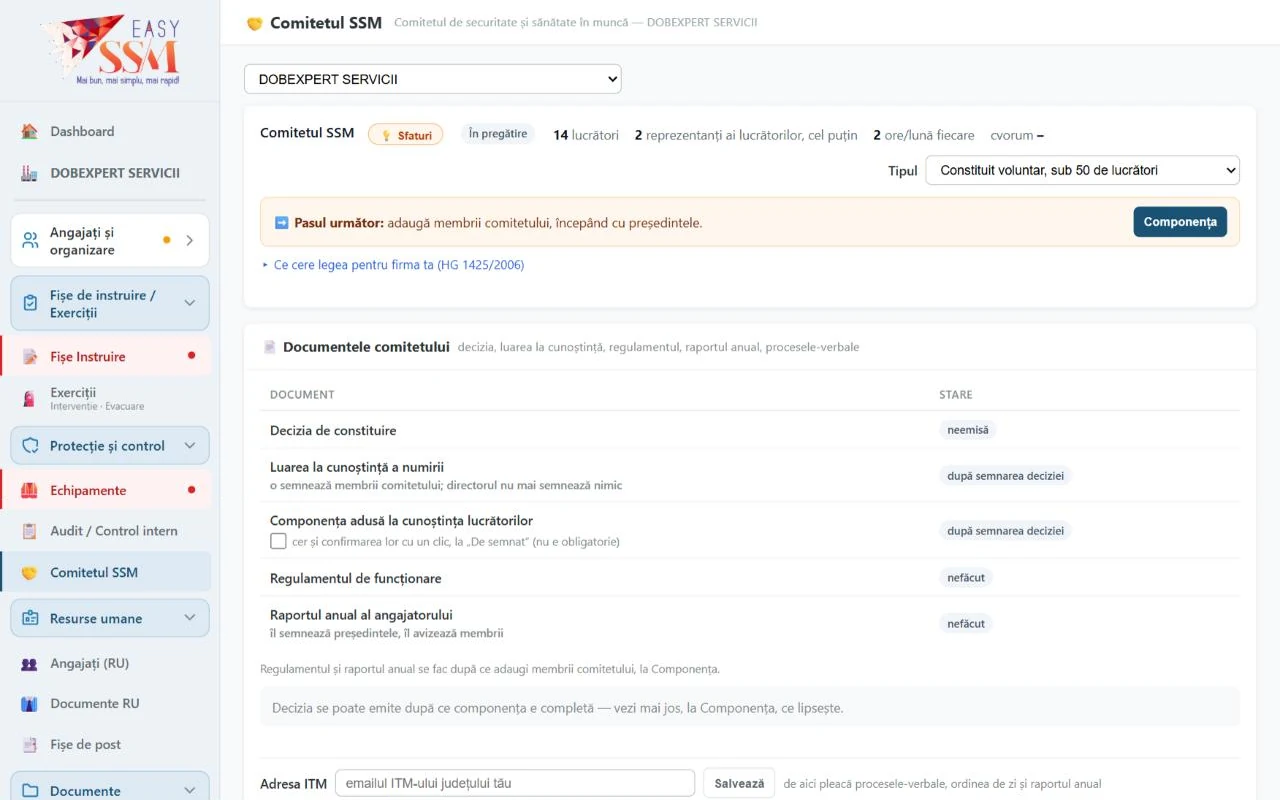The width and height of the screenshot is (1280, 800).
Task: Click the folder icon on Documente
Action: point(30,791)
